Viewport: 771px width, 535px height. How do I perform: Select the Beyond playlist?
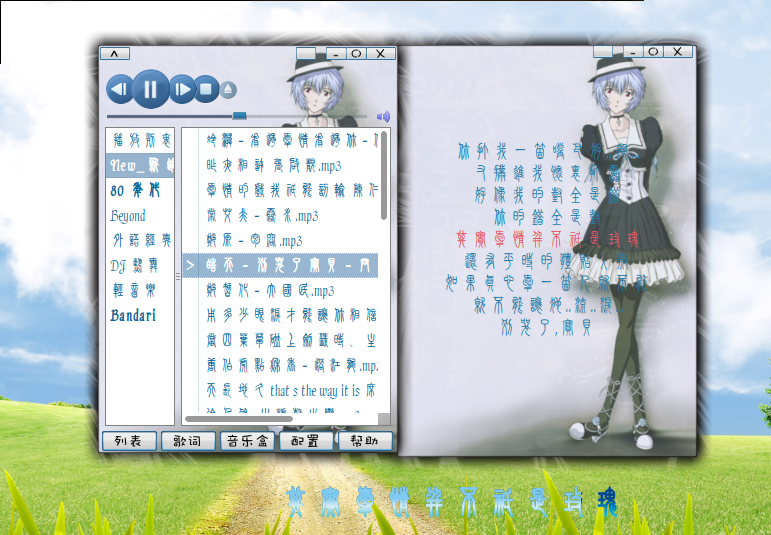tap(140, 215)
